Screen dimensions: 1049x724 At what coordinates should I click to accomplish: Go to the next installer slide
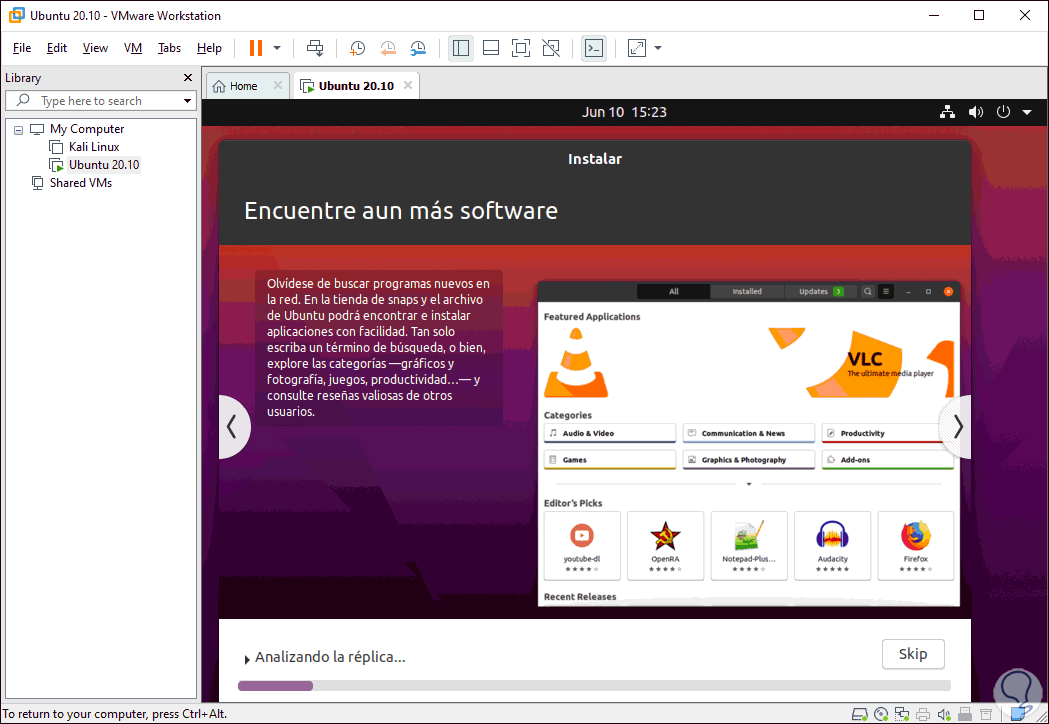coord(957,427)
